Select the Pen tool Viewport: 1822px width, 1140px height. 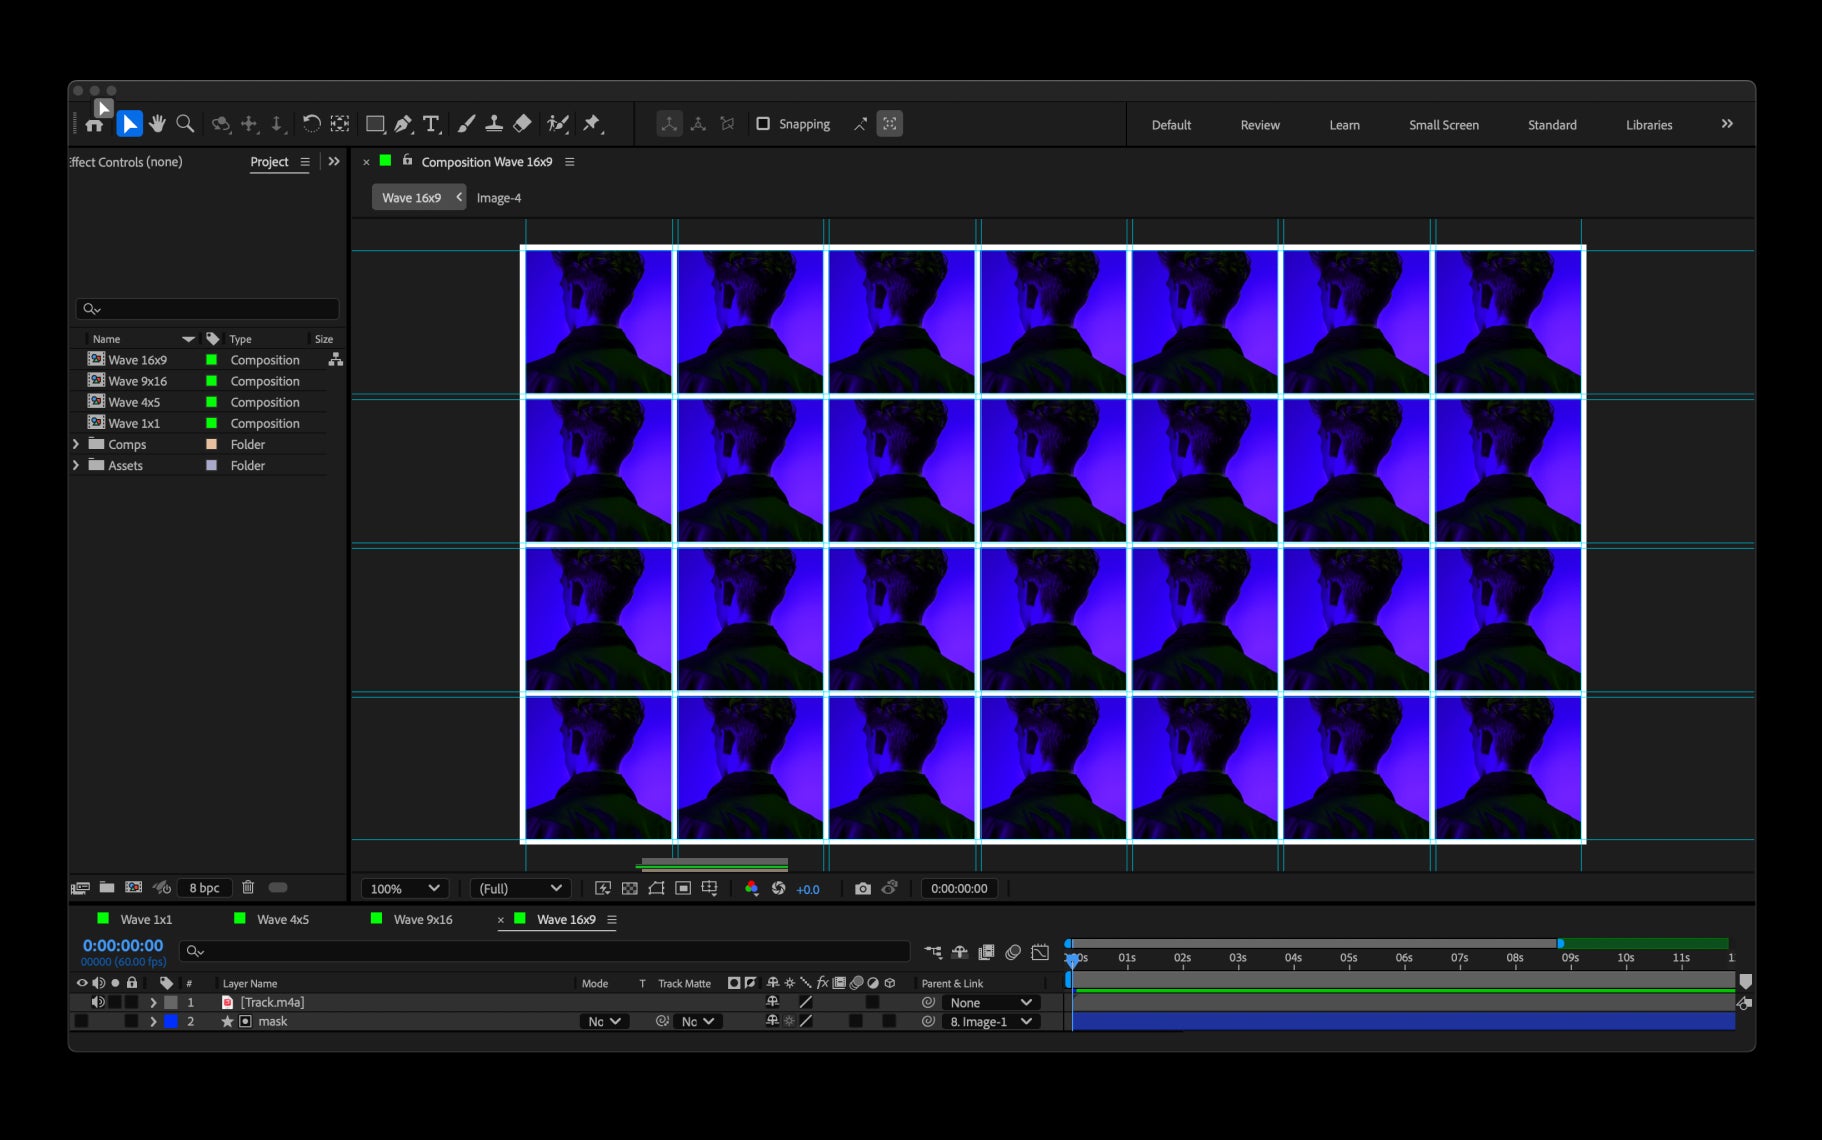(403, 124)
